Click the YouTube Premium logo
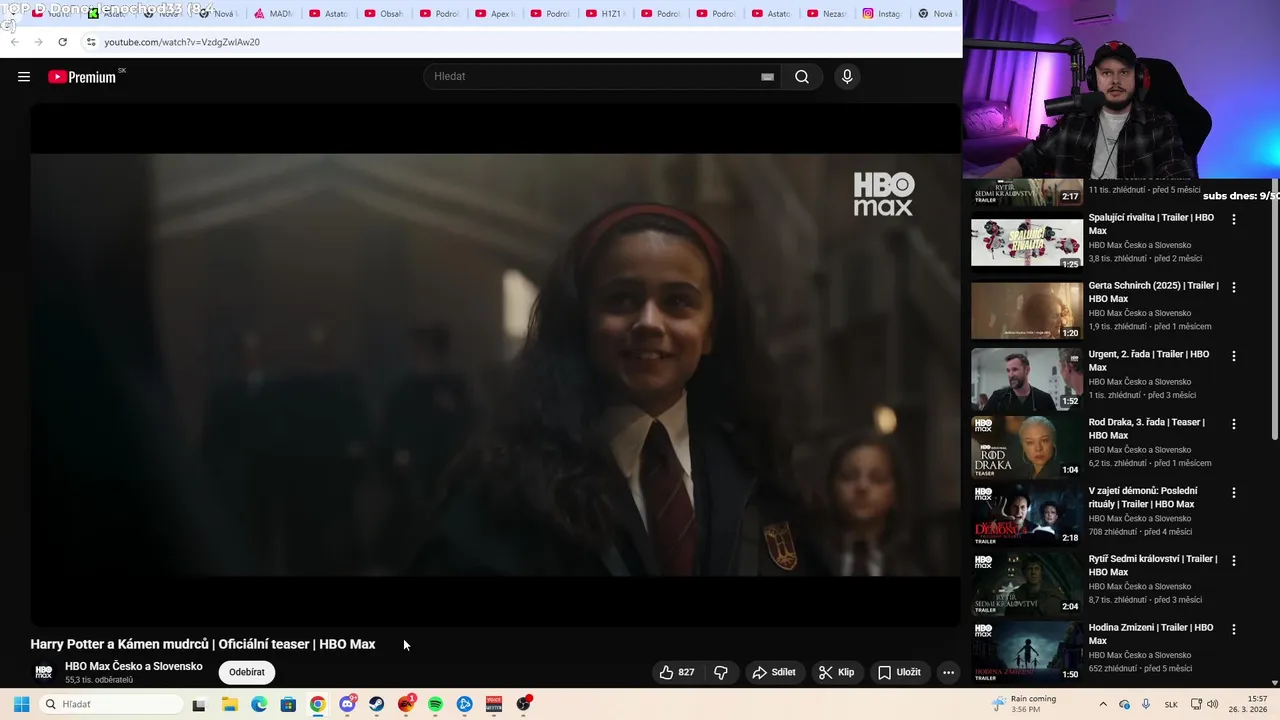Screen dimensions: 1280x720 pyautogui.click(x=82, y=77)
